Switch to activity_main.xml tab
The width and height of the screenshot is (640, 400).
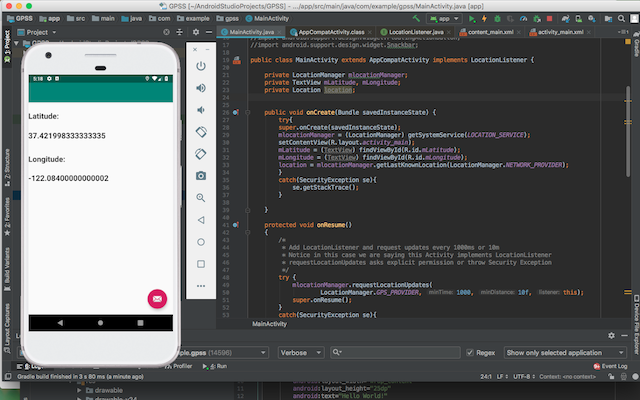tap(560, 32)
